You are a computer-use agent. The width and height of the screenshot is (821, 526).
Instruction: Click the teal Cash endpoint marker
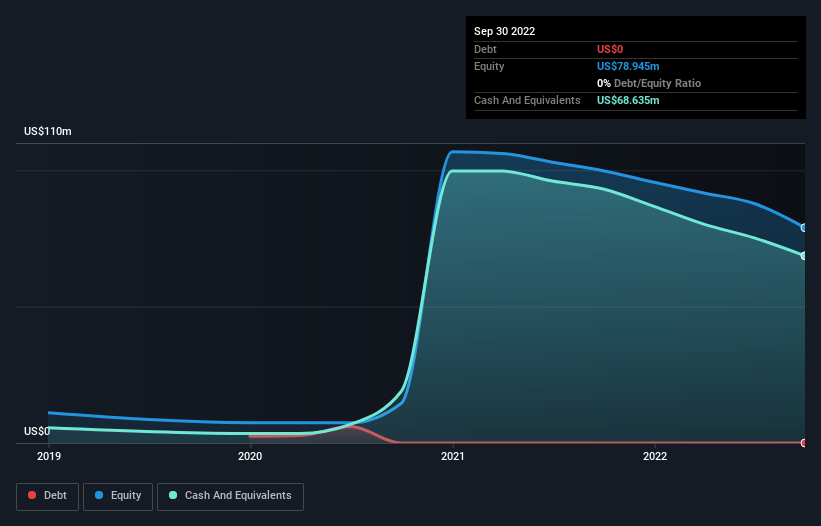pyautogui.click(x=804, y=255)
